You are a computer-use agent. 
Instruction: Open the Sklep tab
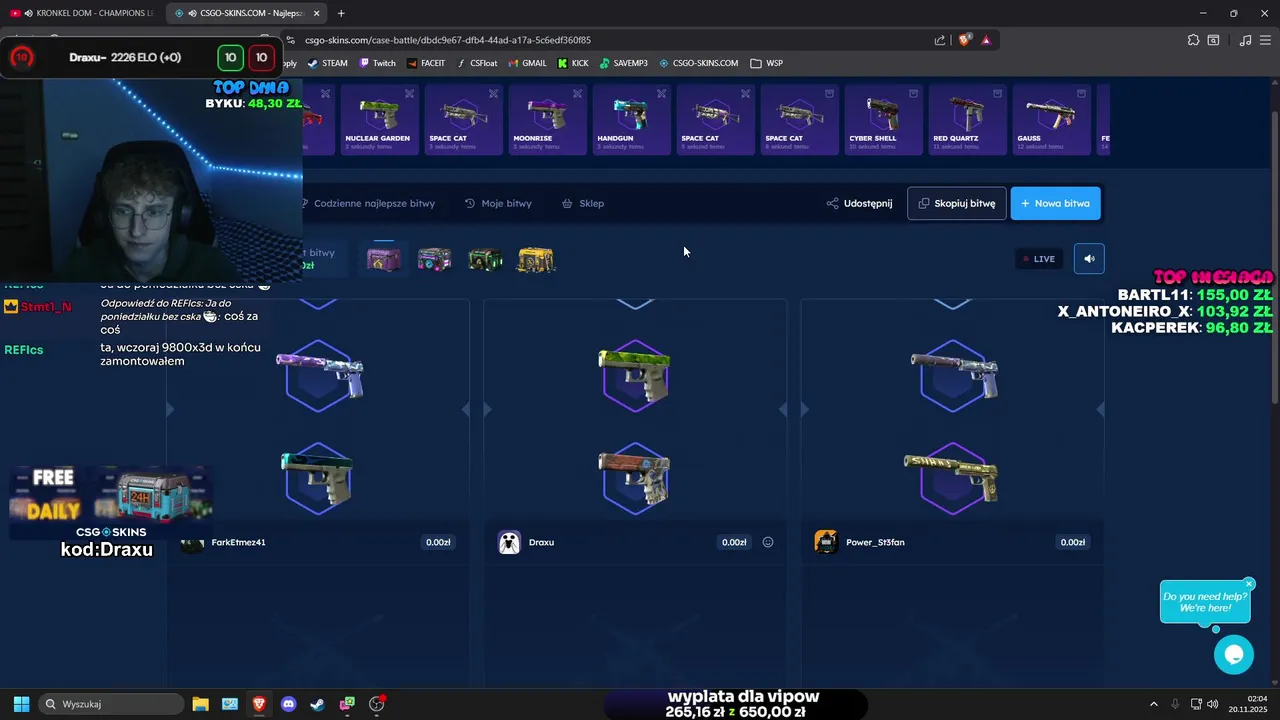pos(583,203)
